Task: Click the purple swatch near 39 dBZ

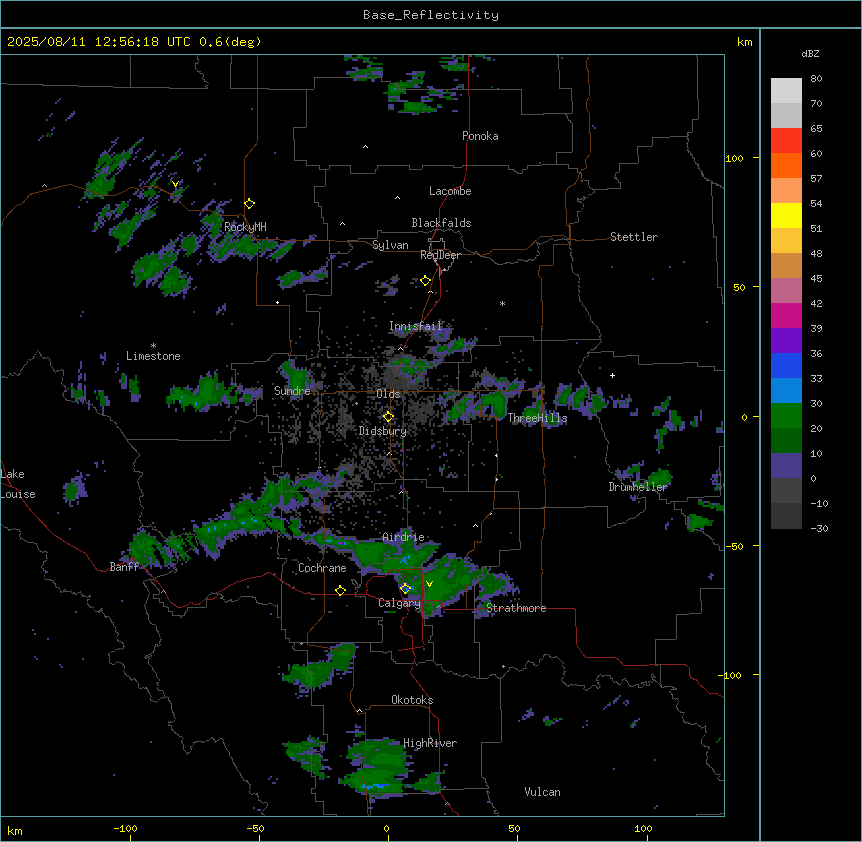Action: coord(786,340)
